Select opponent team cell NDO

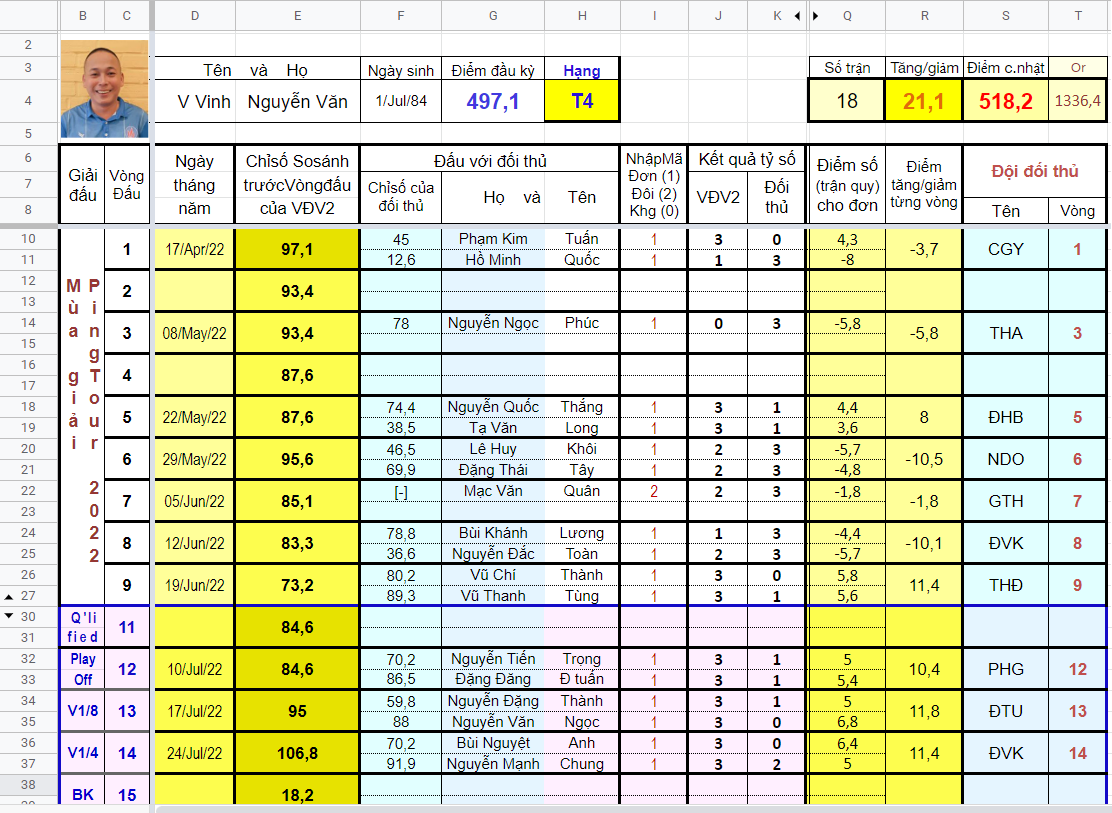tap(1006, 459)
